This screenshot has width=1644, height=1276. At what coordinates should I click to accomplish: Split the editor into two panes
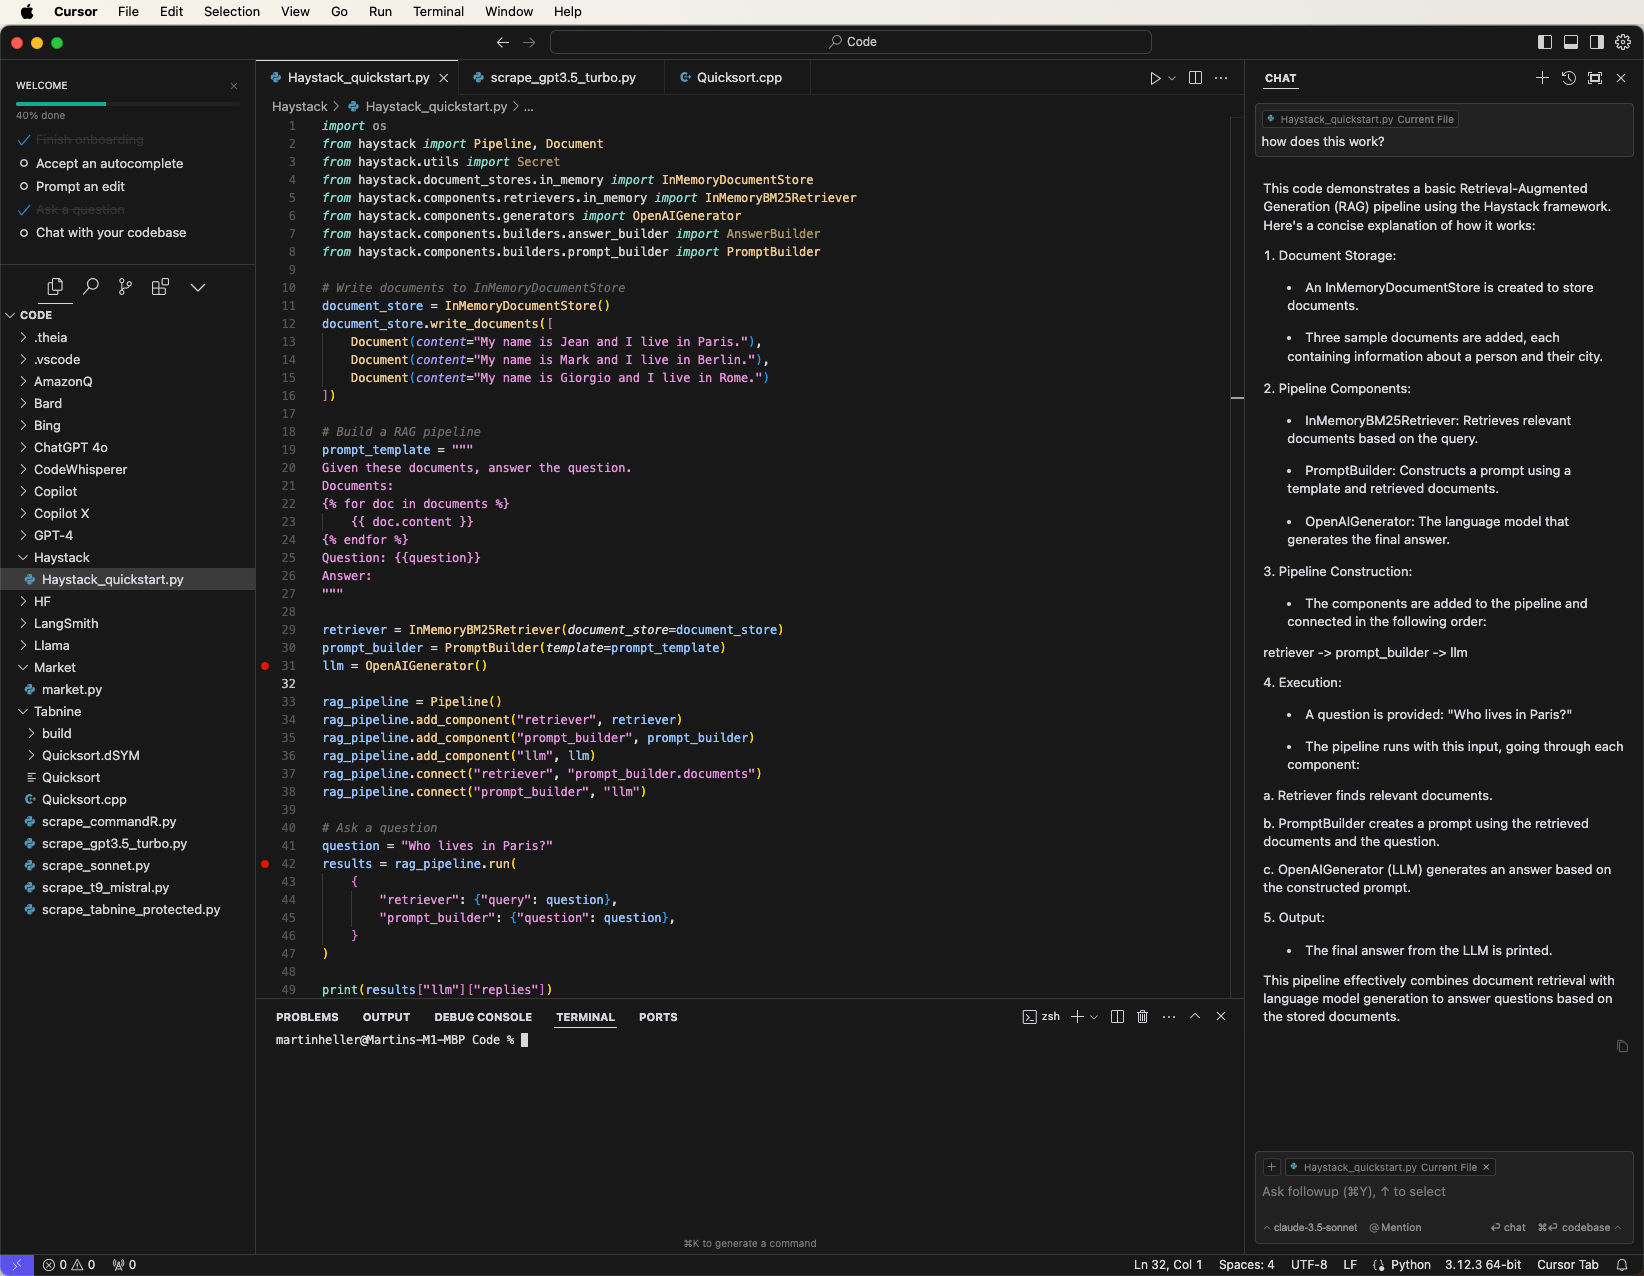[1195, 77]
